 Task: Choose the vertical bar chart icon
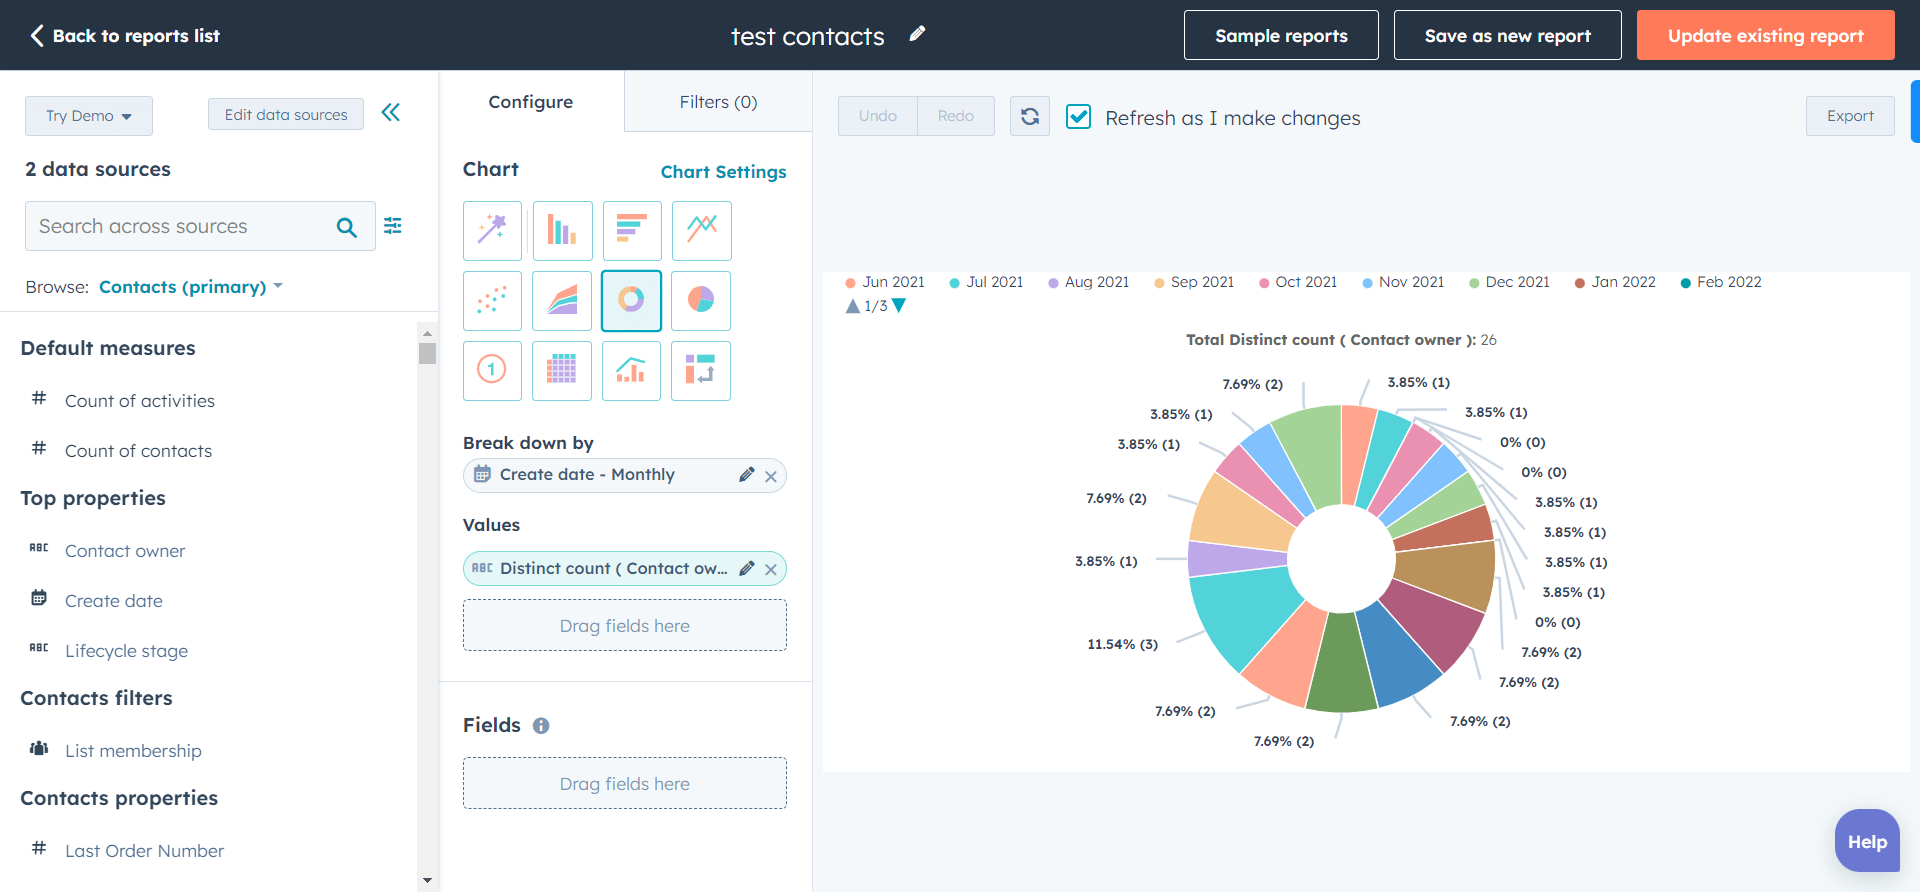click(x=562, y=231)
